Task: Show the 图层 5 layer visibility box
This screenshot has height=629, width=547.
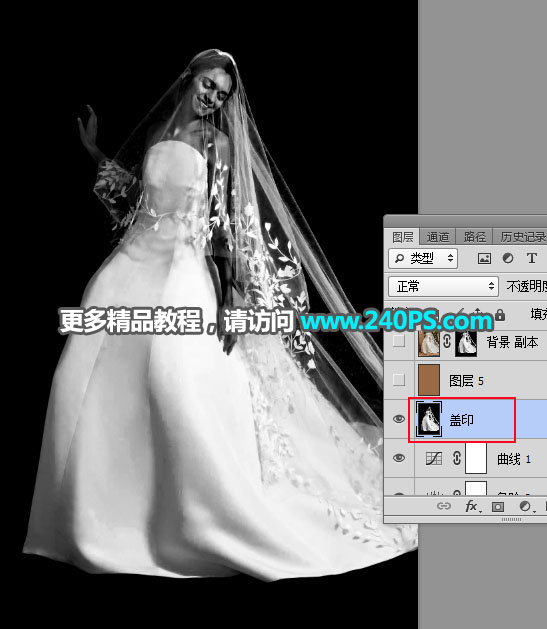Action: pyautogui.click(x=399, y=380)
